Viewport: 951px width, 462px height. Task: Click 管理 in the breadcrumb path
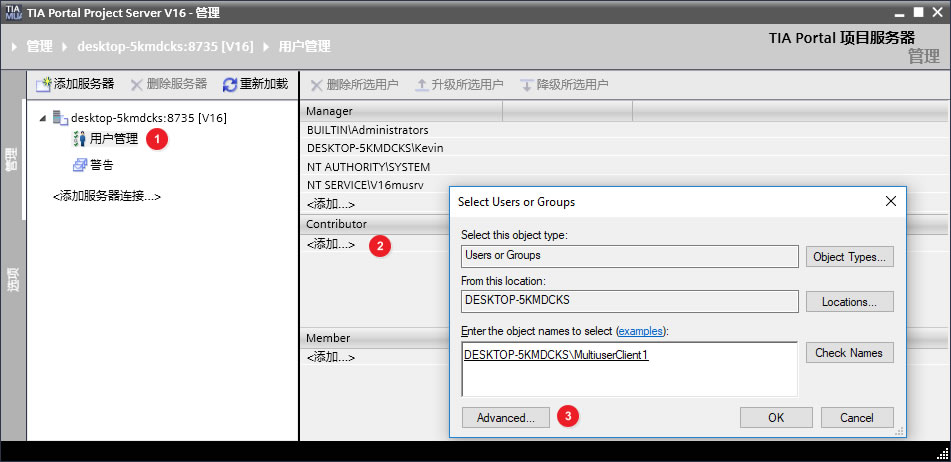coord(39,46)
